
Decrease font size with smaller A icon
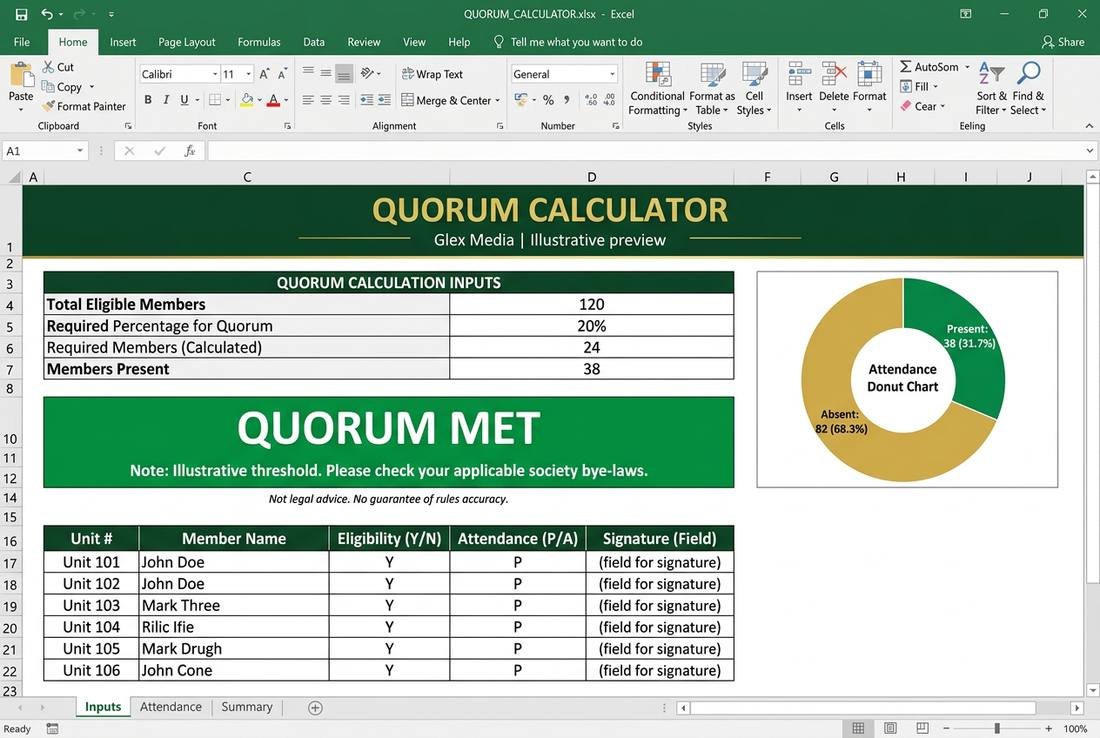[x=282, y=74]
